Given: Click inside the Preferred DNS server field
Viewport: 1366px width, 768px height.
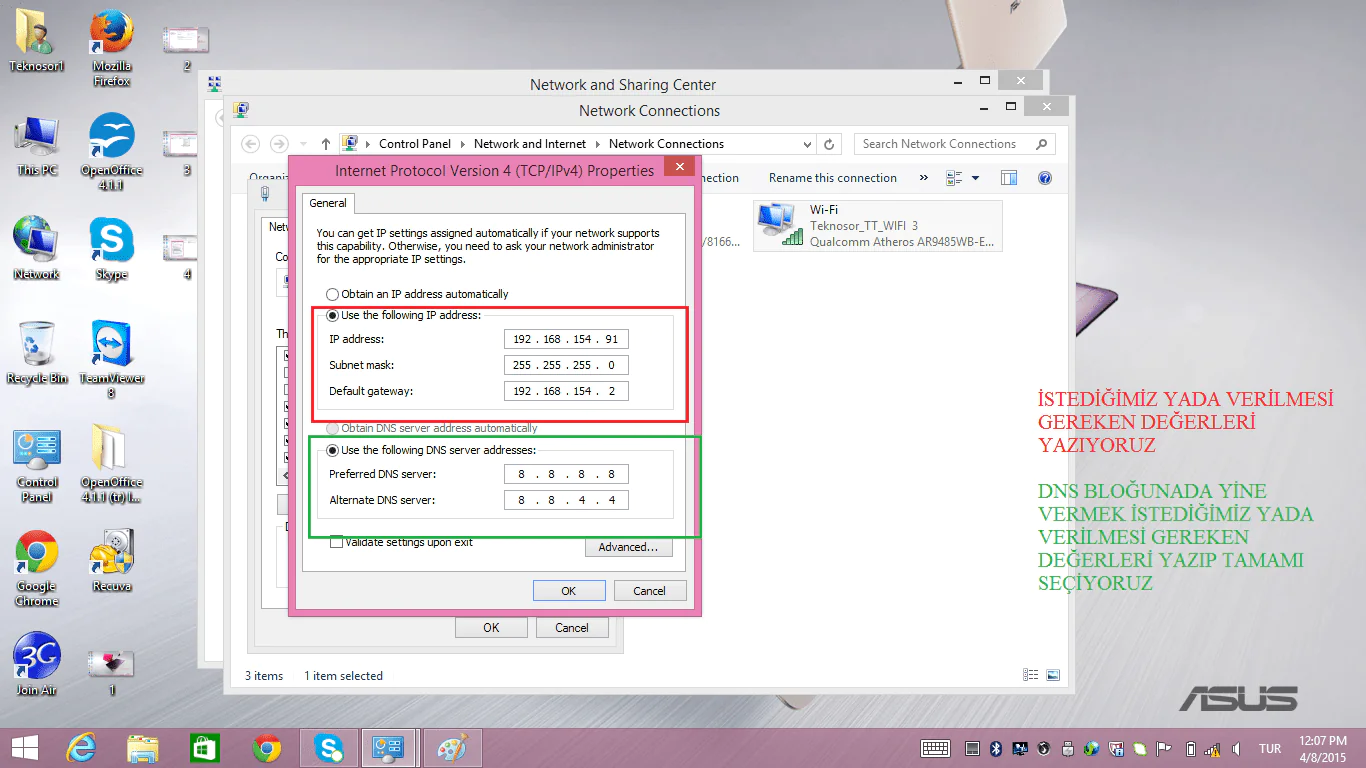Looking at the screenshot, I should [566, 473].
